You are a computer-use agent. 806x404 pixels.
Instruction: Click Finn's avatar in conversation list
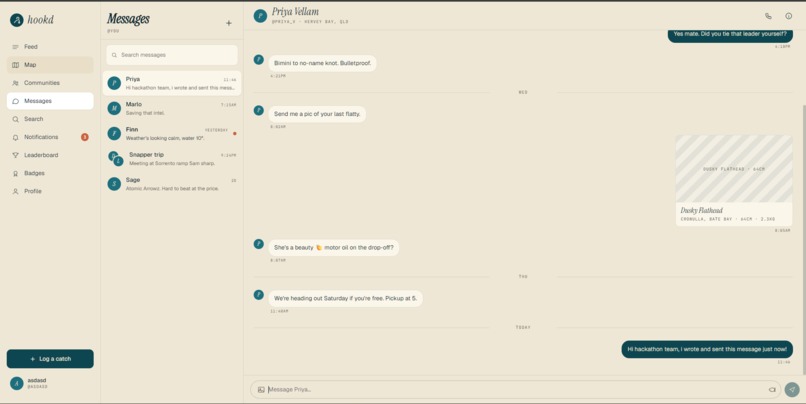point(114,133)
